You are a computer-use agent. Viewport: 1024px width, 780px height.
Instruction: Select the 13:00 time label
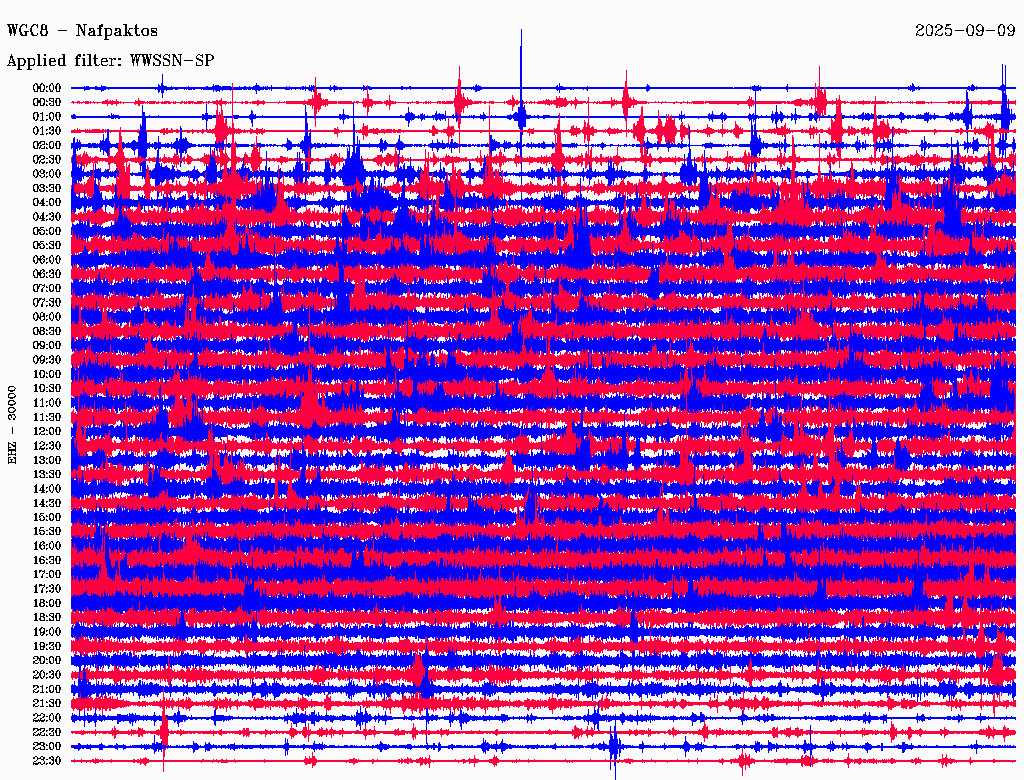pyautogui.click(x=47, y=461)
